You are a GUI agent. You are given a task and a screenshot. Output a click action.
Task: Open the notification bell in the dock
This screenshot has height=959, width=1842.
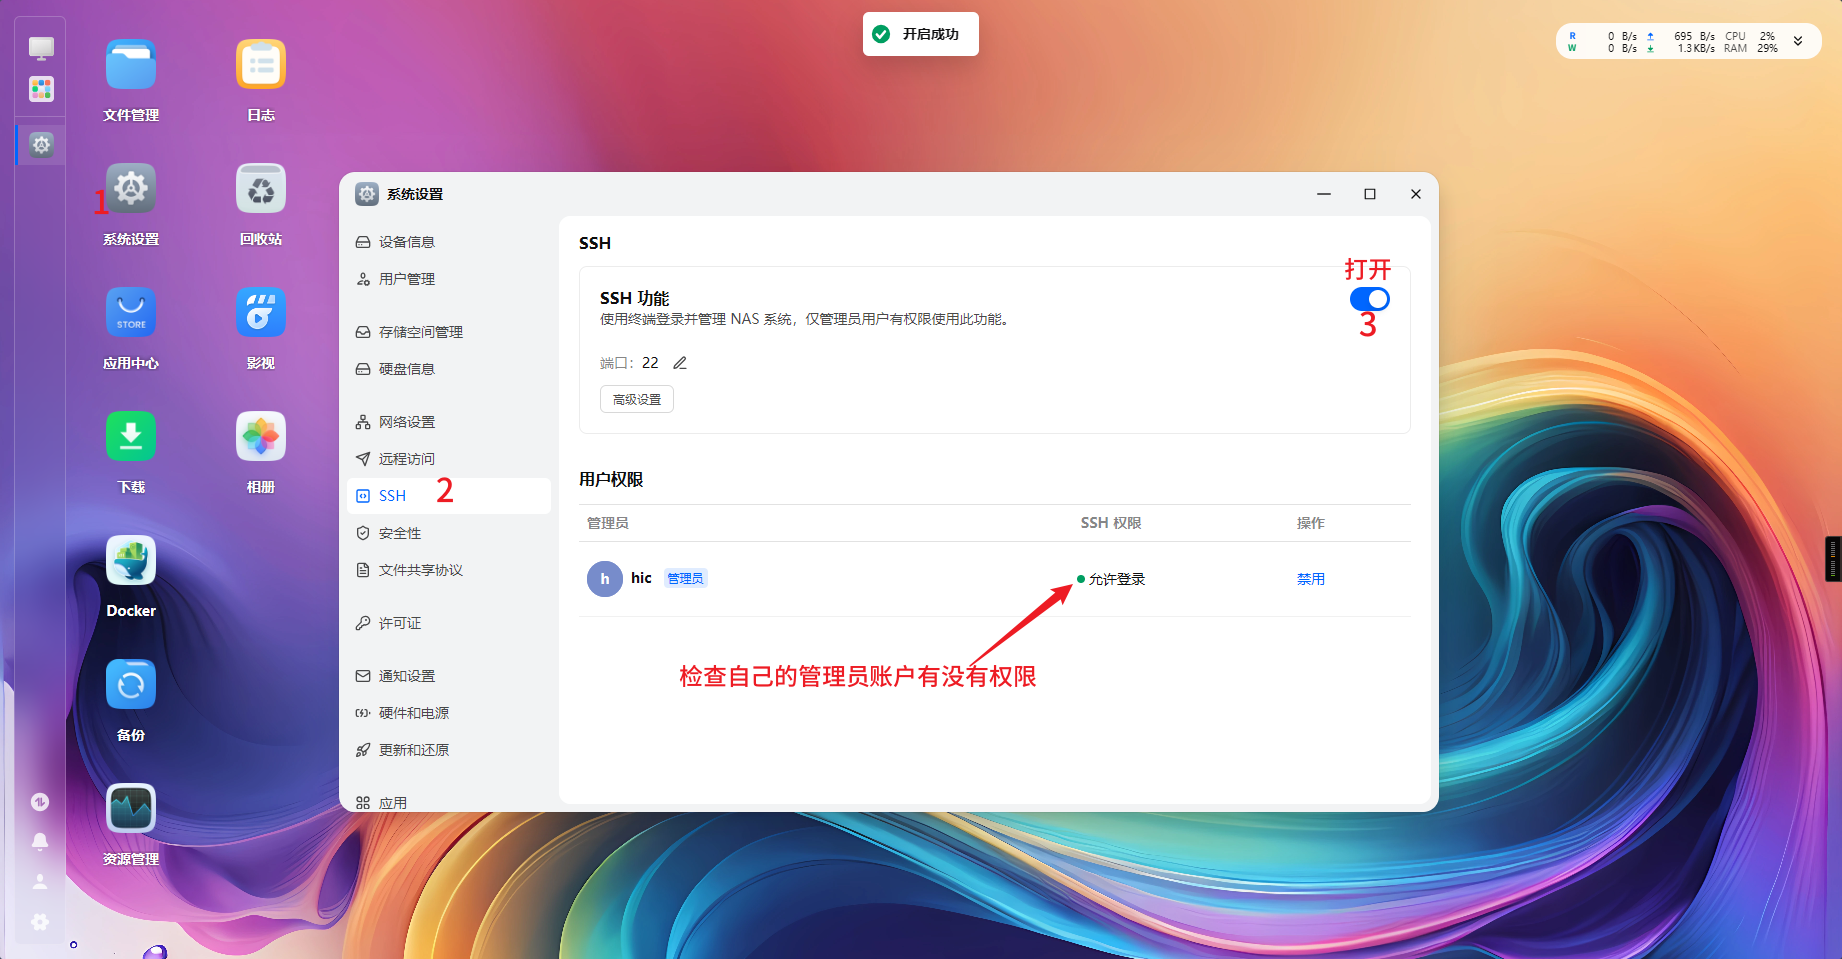point(40,842)
